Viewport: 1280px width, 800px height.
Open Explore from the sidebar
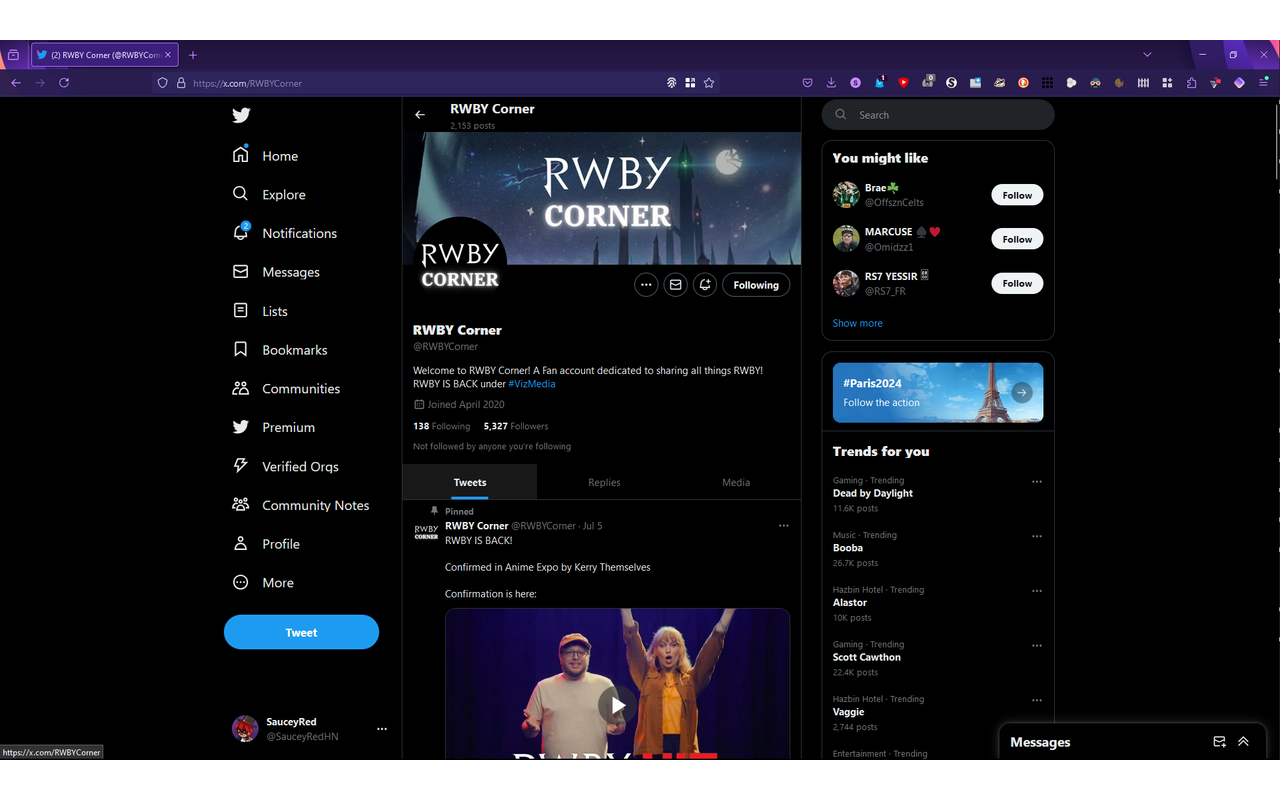[269, 194]
